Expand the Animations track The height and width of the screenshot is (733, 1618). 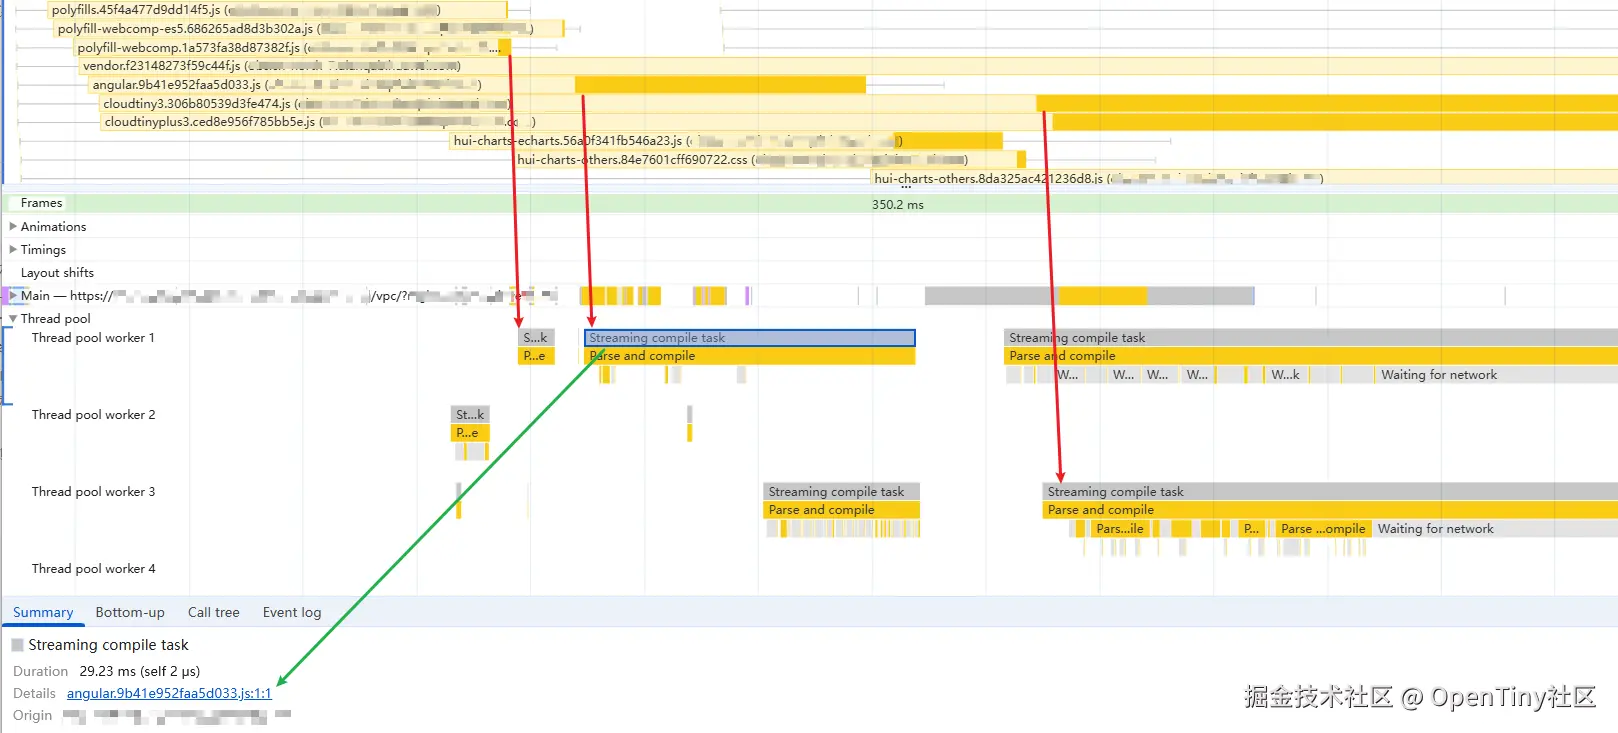click(x=13, y=227)
